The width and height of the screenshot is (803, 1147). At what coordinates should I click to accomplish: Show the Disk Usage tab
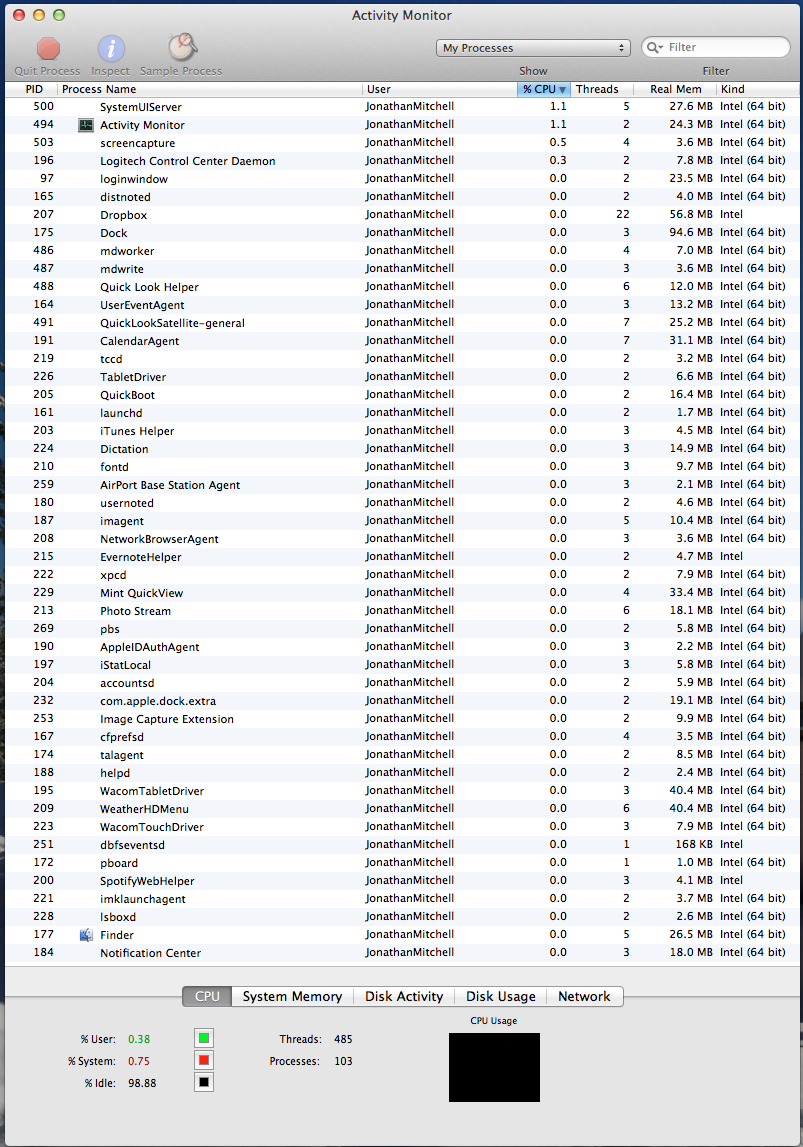point(501,996)
